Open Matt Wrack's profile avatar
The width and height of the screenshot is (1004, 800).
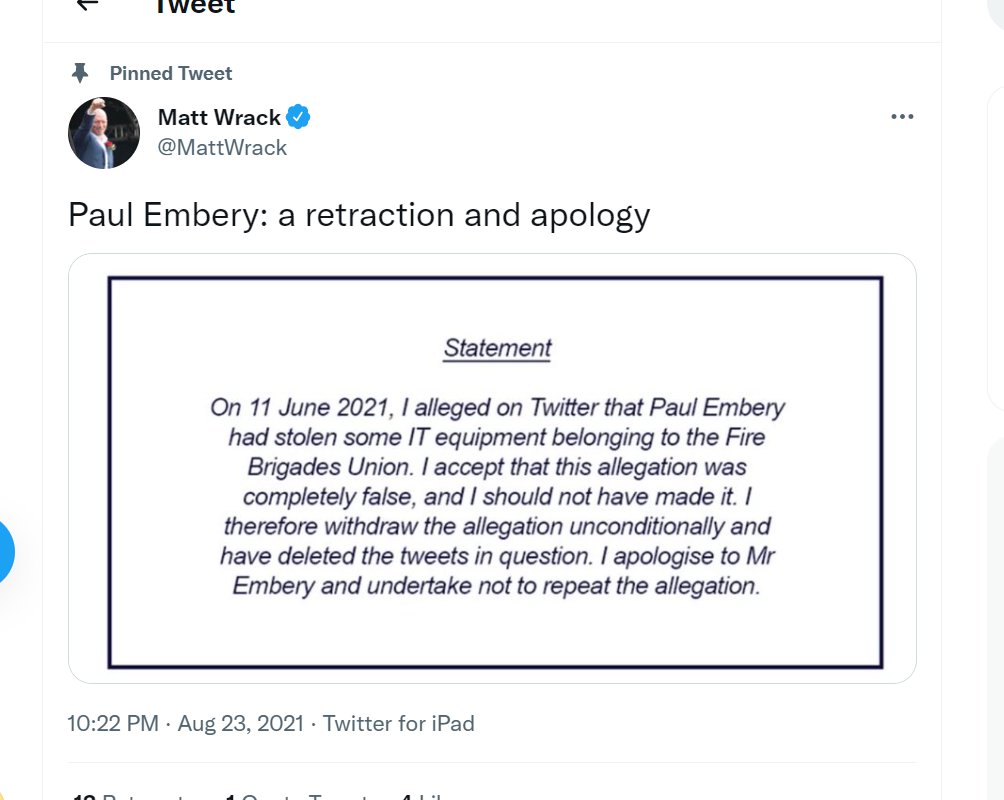tap(104, 132)
